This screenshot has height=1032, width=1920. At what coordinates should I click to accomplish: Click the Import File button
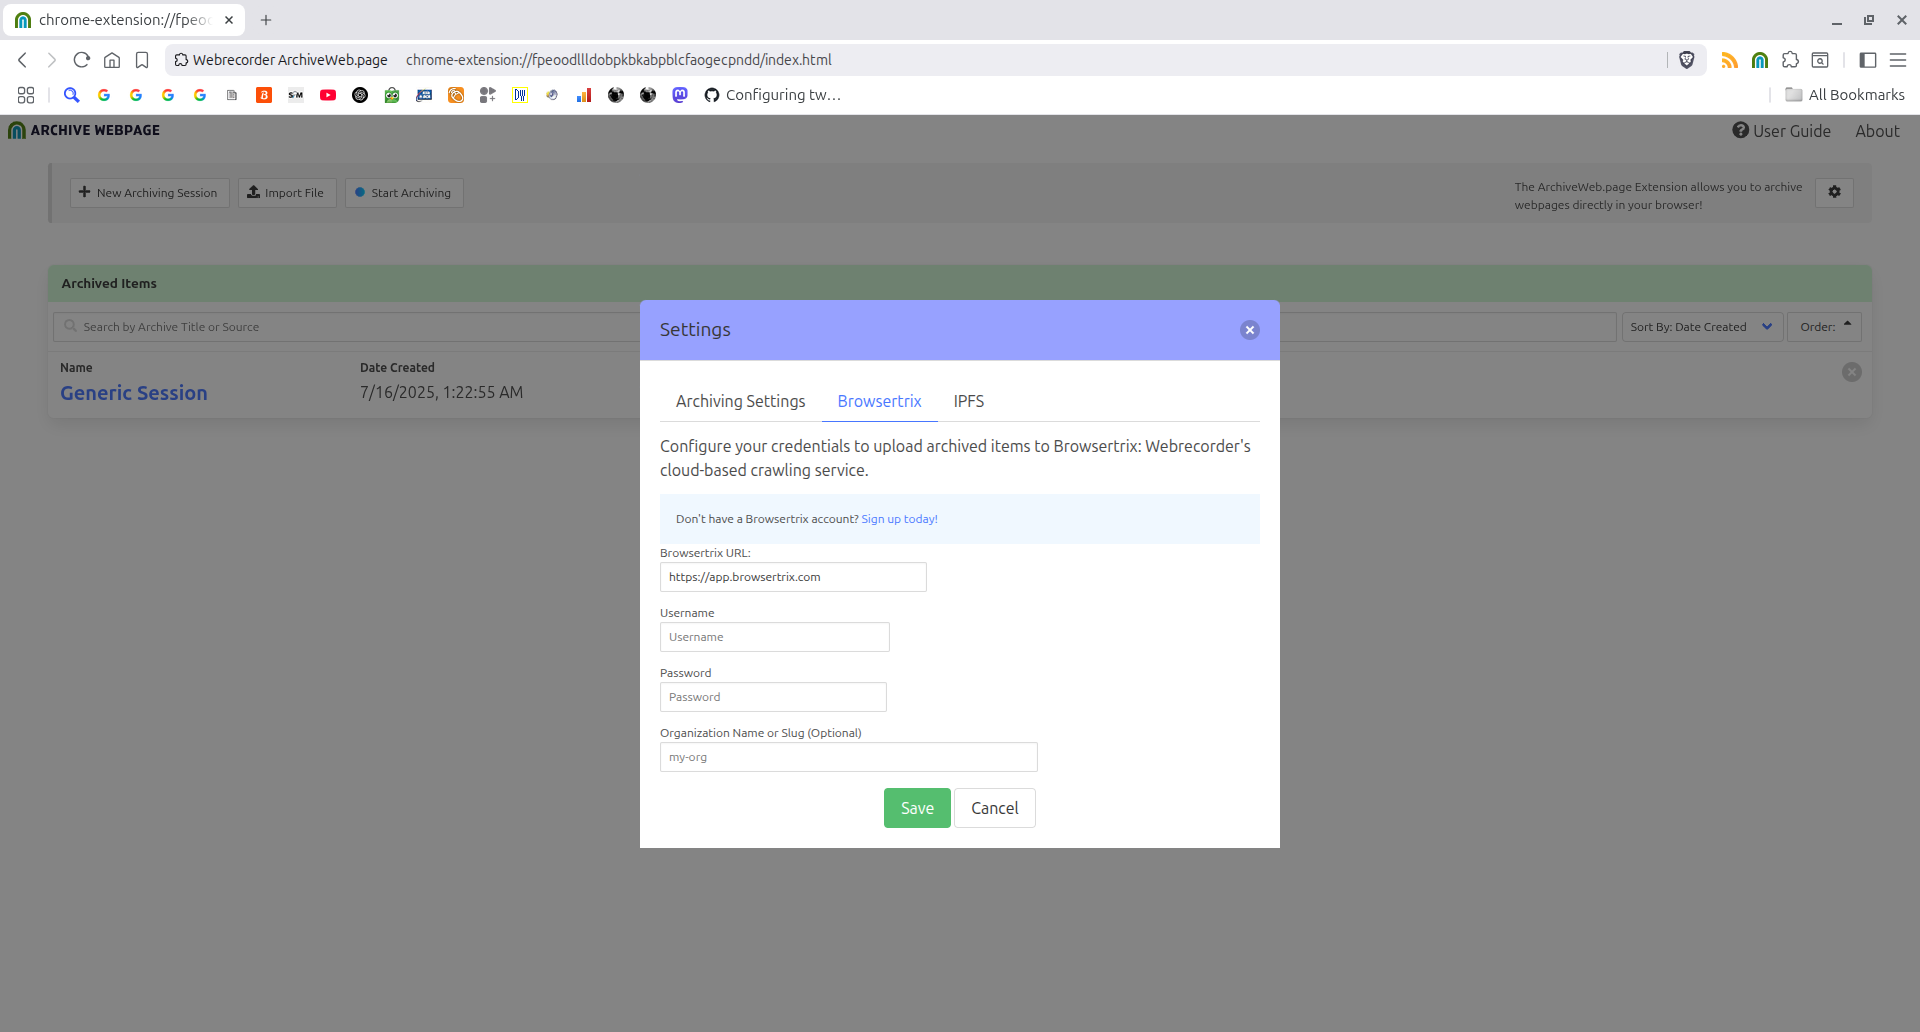(287, 193)
